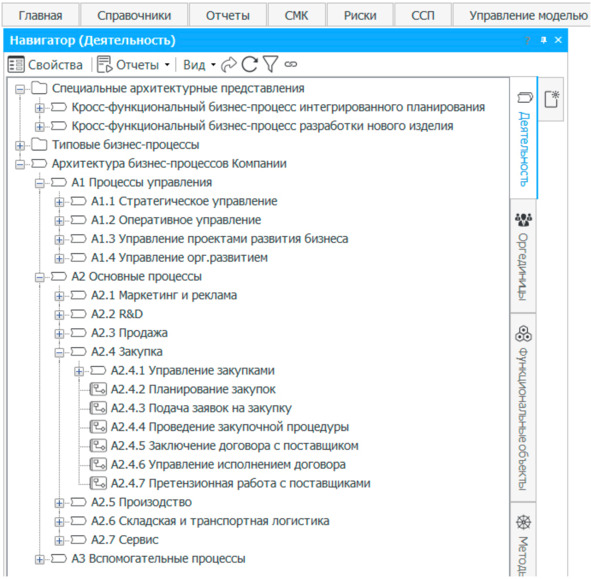Expand the Типовые бизнес-процессы folder
591x579 pixels.
coord(20,146)
